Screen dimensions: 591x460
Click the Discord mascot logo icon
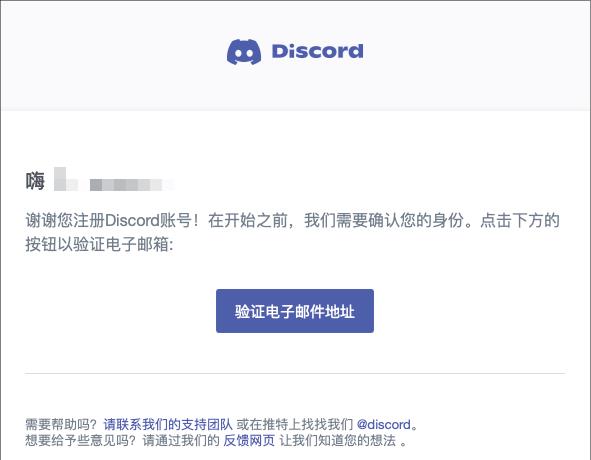pos(244,52)
